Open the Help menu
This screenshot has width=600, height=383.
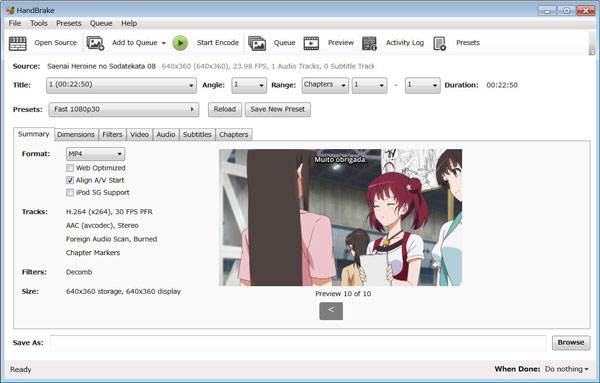tap(129, 23)
